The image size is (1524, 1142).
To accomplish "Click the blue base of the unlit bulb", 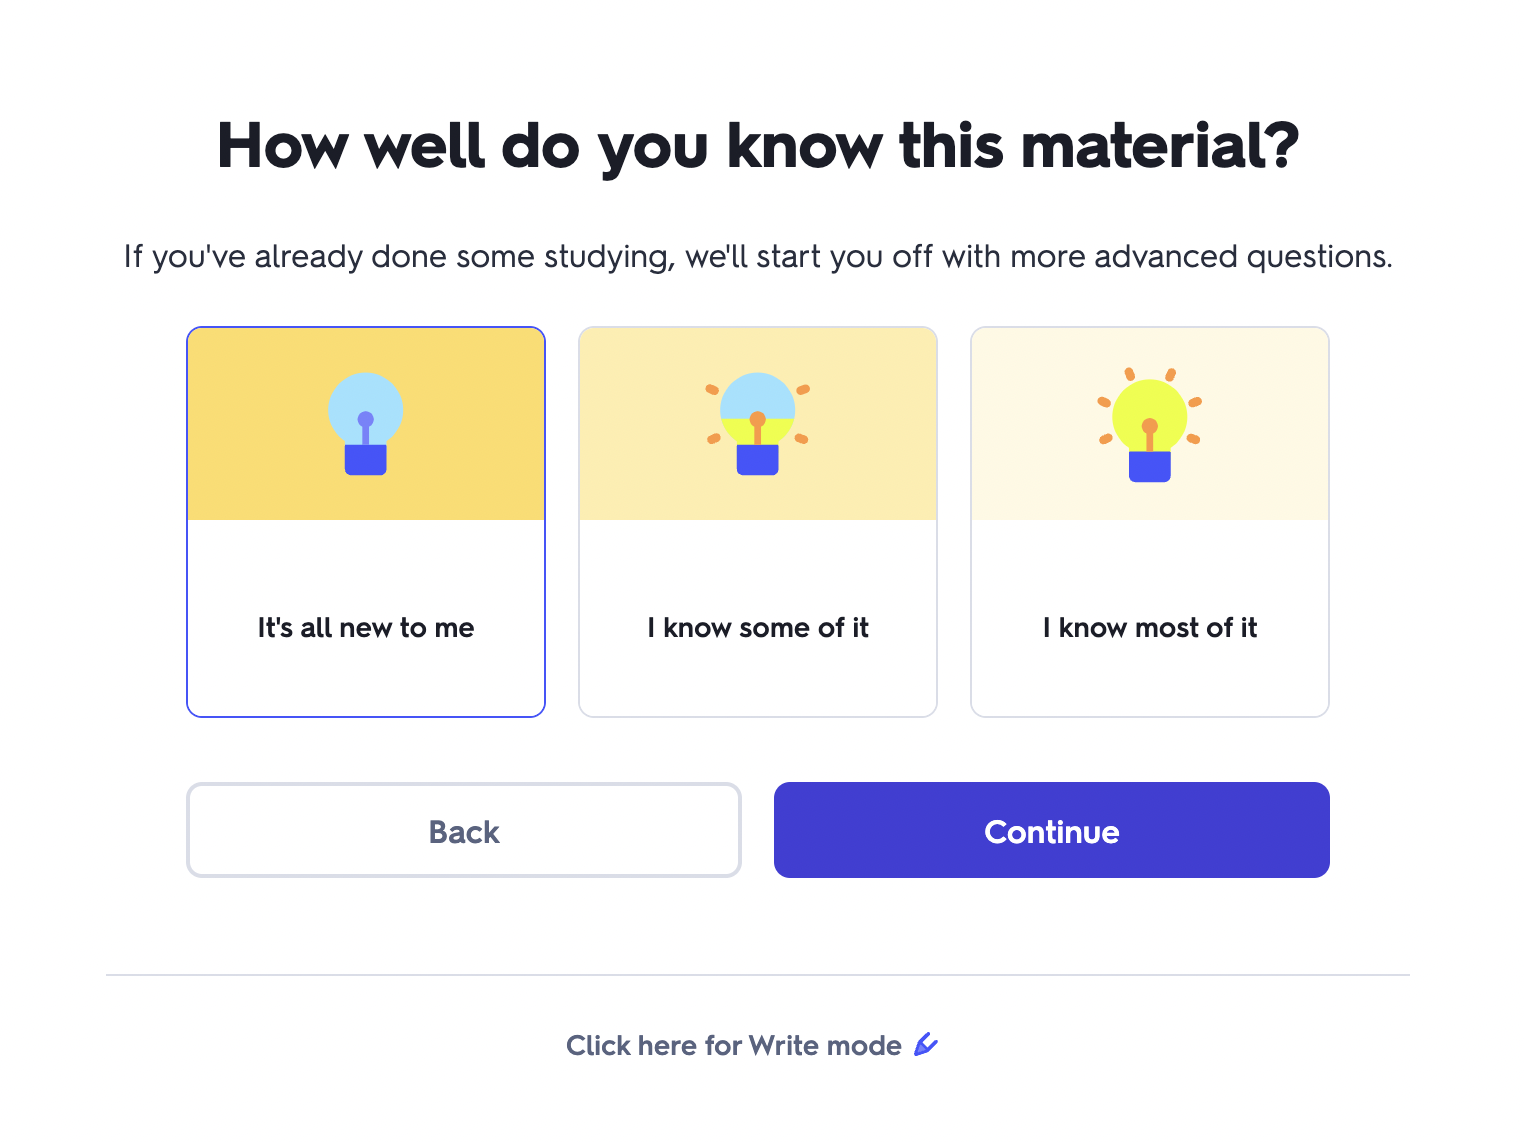I will pyautogui.click(x=366, y=460).
